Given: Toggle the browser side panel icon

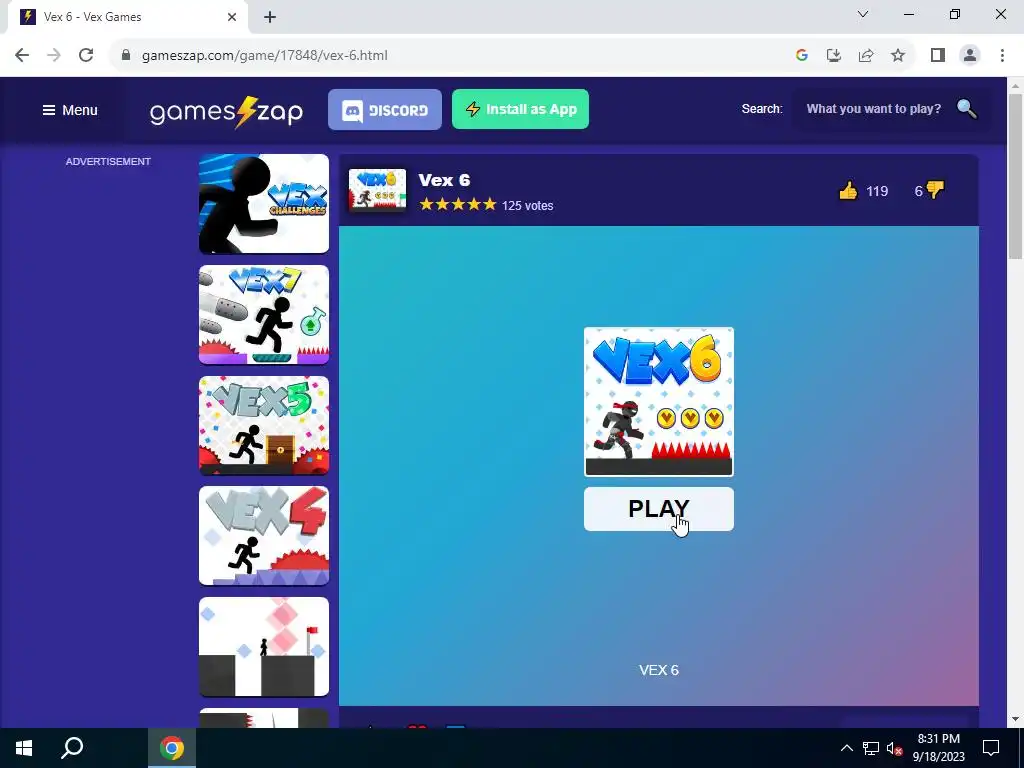Looking at the screenshot, I should point(938,56).
